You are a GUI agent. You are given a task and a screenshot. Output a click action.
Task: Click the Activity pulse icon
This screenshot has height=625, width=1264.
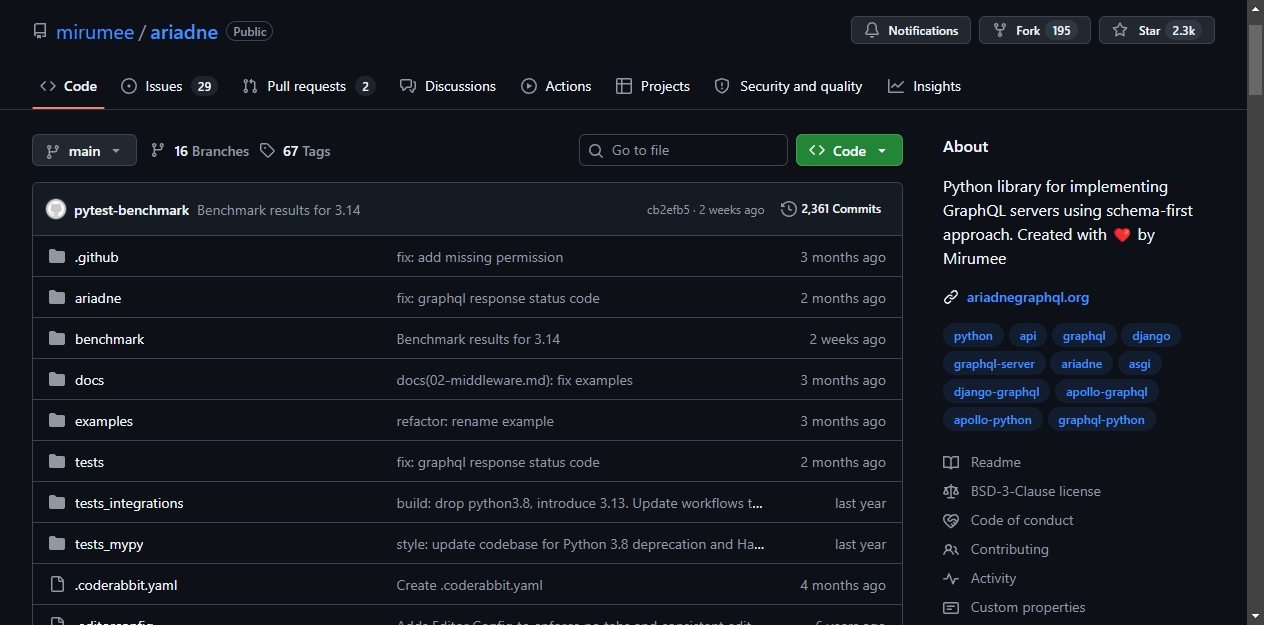pos(951,578)
